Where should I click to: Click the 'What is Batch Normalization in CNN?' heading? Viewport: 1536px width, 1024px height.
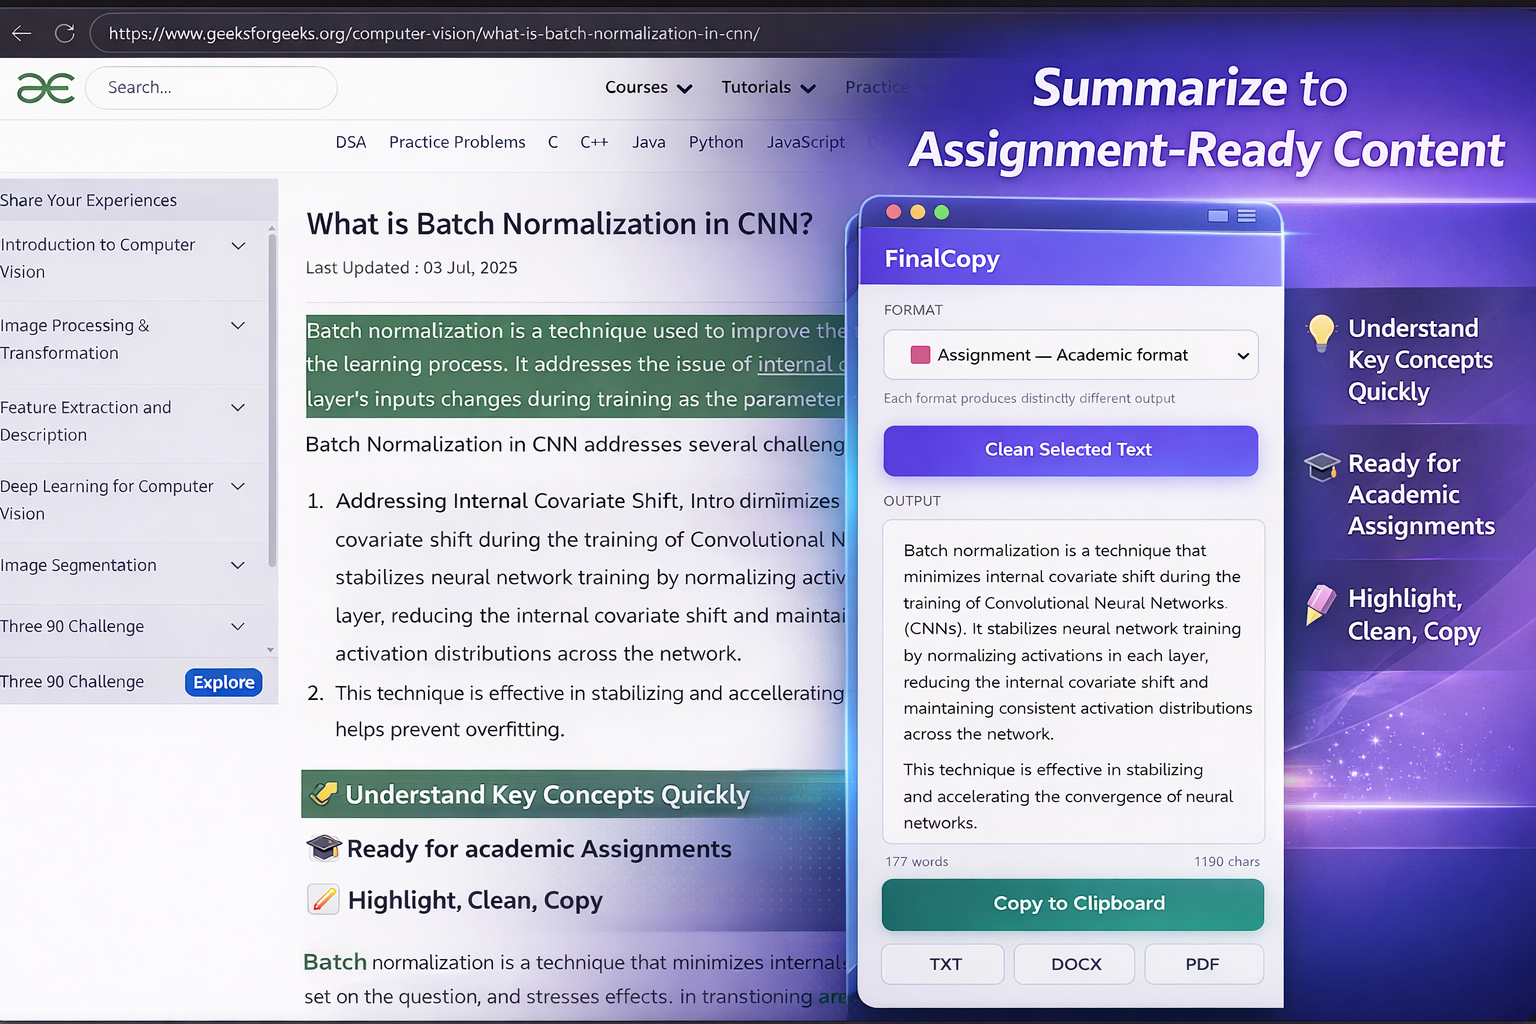pyautogui.click(x=560, y=223)
